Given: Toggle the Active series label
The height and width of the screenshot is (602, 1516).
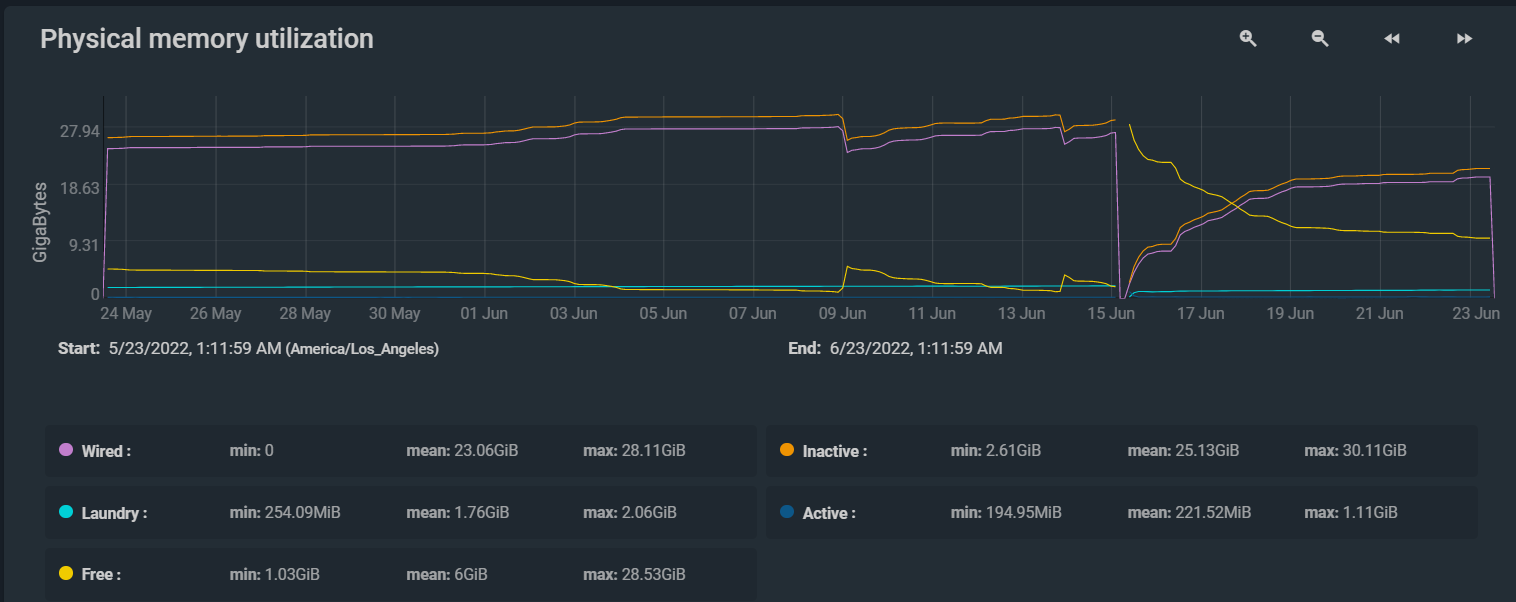Looking at the screenshot, I should pos(829,513).
